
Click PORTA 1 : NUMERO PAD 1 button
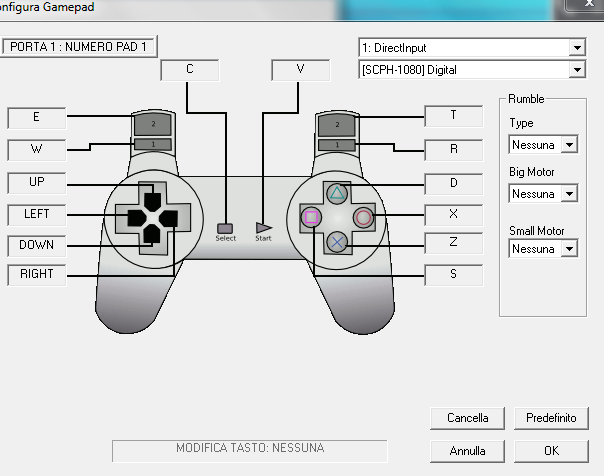click(x=79, y=47)
